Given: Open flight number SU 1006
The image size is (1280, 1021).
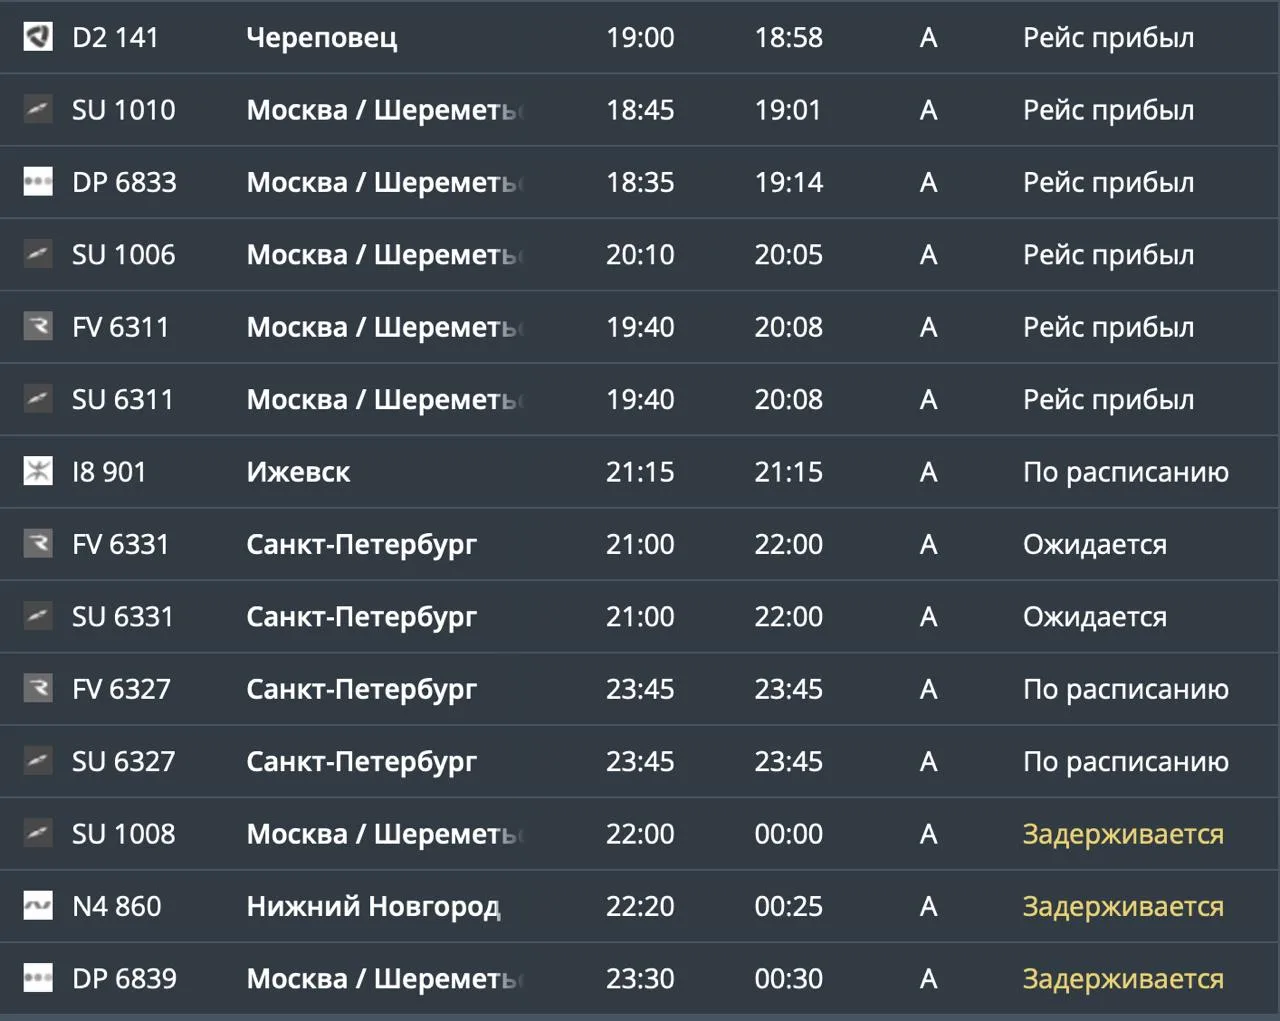Looking at the screenshot, I should [123, 255].
